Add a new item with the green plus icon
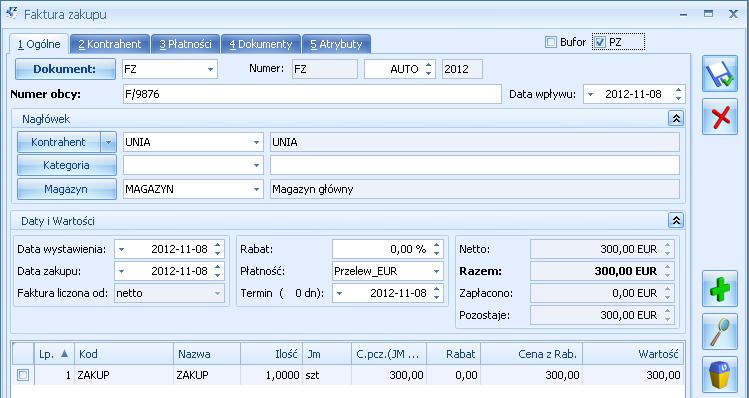This screenshot has width=749, height=398. (720, 289)
